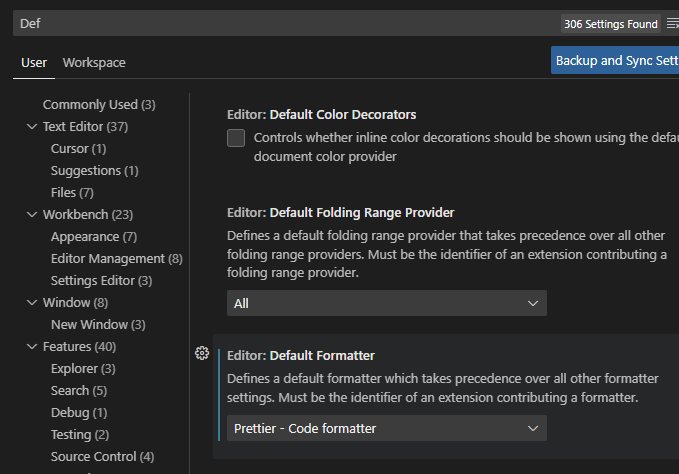679x474 pixels.
Task: Open the Default Folding Range Provider dropdown
Action: coord(386,303)
